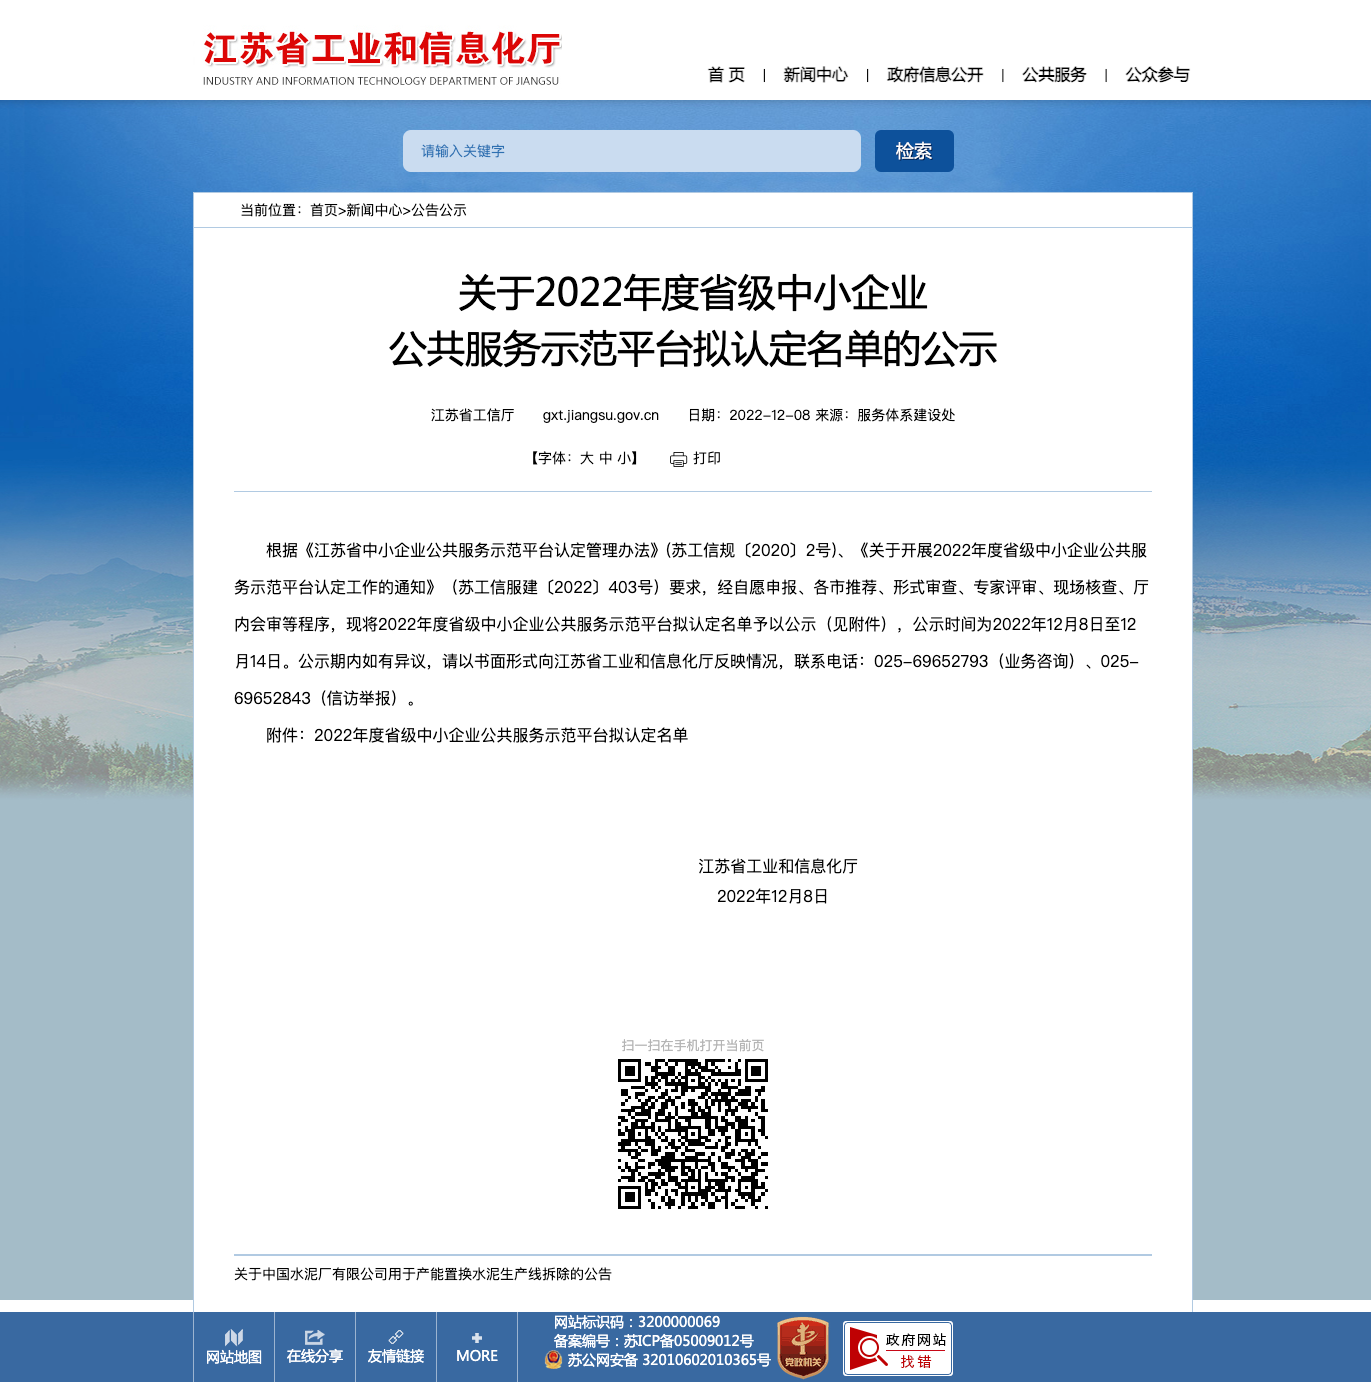Open the 新闻中心 navigation menu
The width and height of the screenshot is (1371, 1398).
[816, 75]
